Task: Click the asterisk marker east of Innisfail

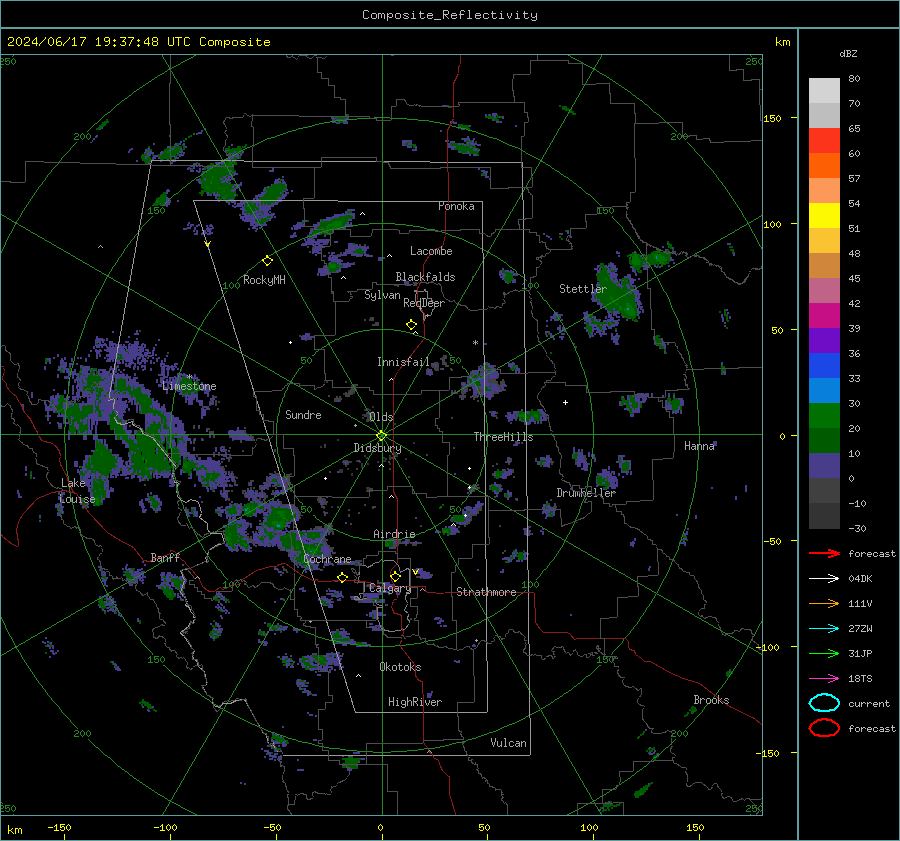Action: coord(475,343)
